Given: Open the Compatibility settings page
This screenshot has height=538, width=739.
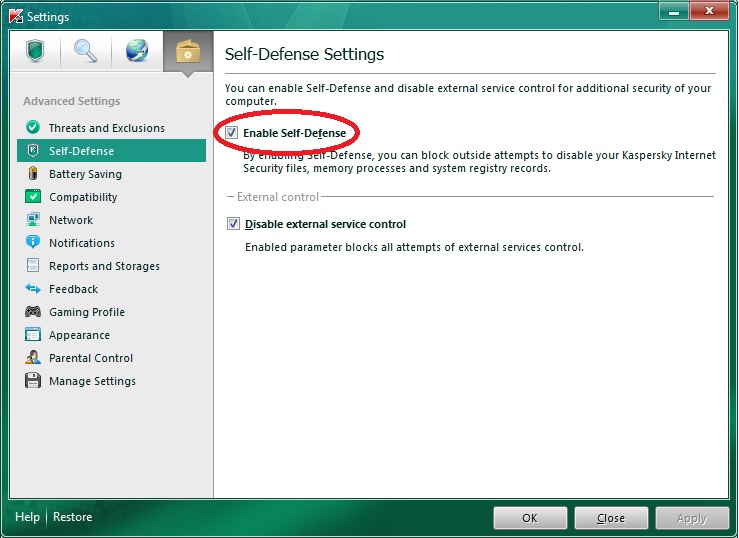Looking at the screenshot, I should (x=111, y=197).
